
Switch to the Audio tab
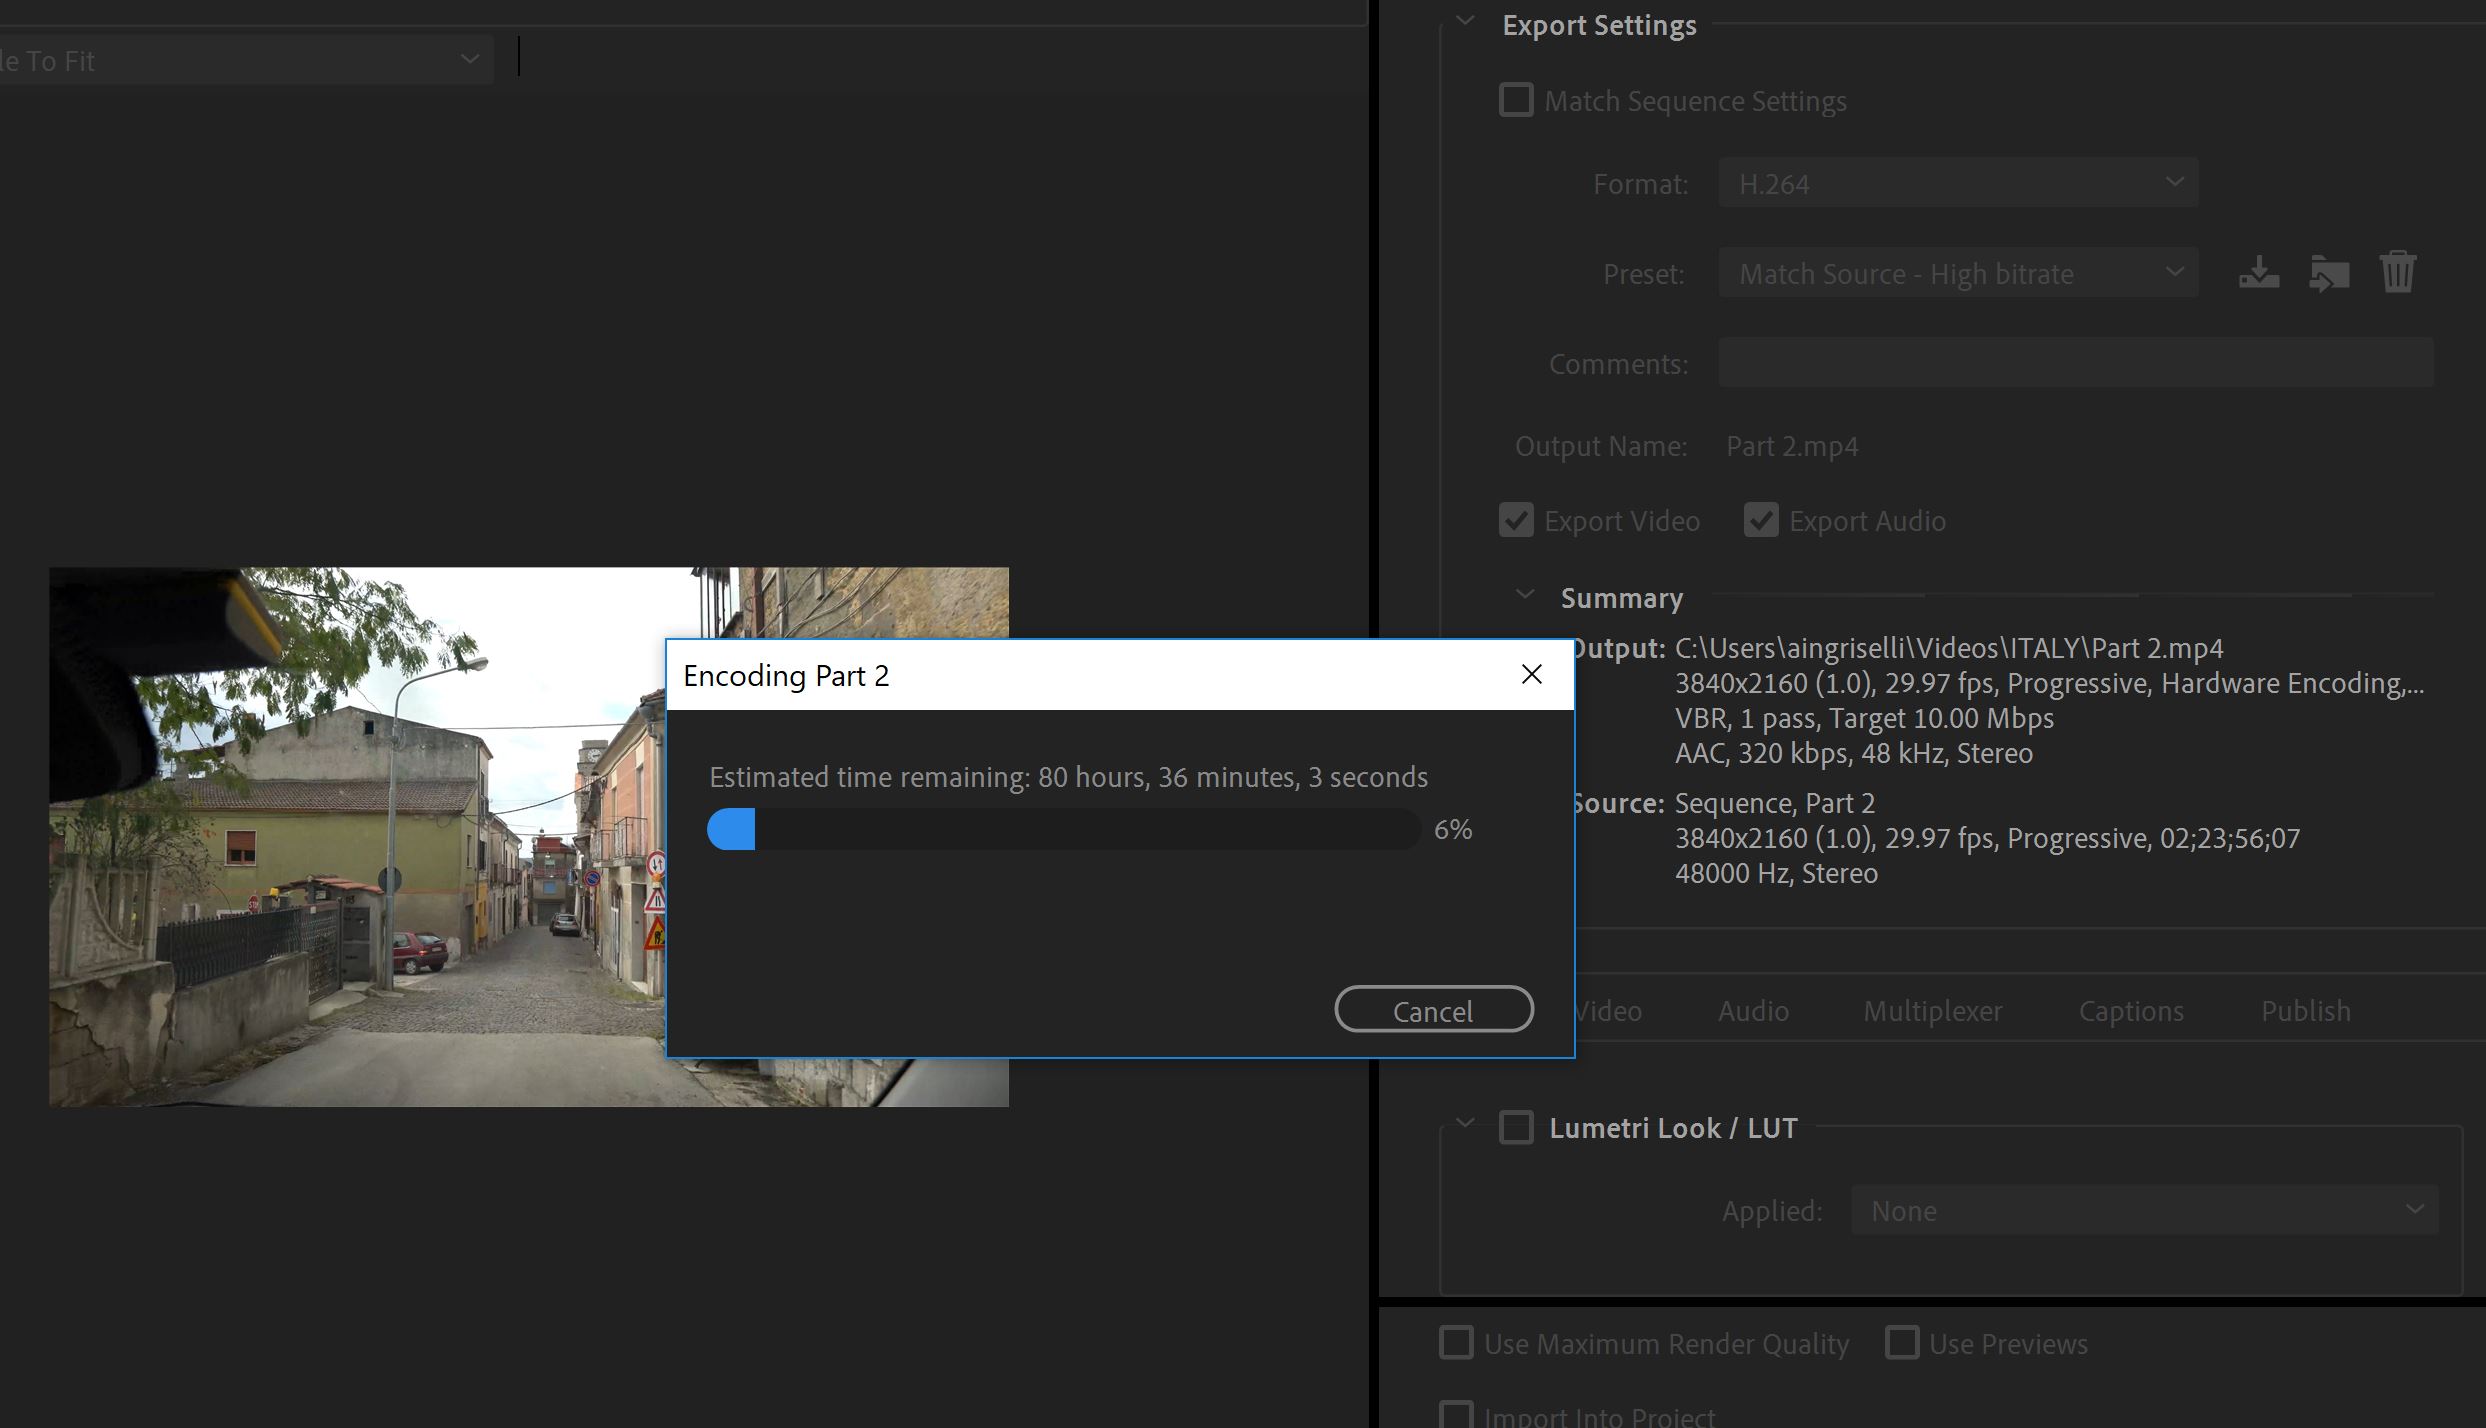(x=1754, y=1010)
